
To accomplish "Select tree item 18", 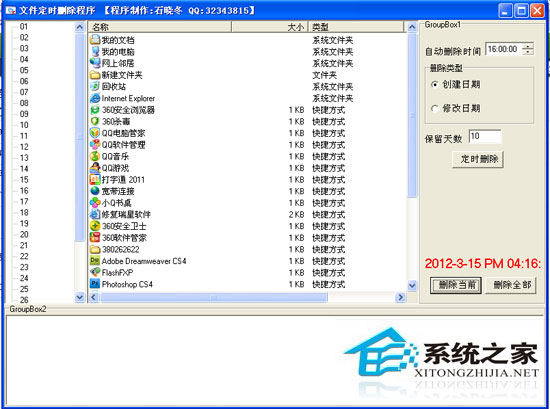I will (24, 213).
